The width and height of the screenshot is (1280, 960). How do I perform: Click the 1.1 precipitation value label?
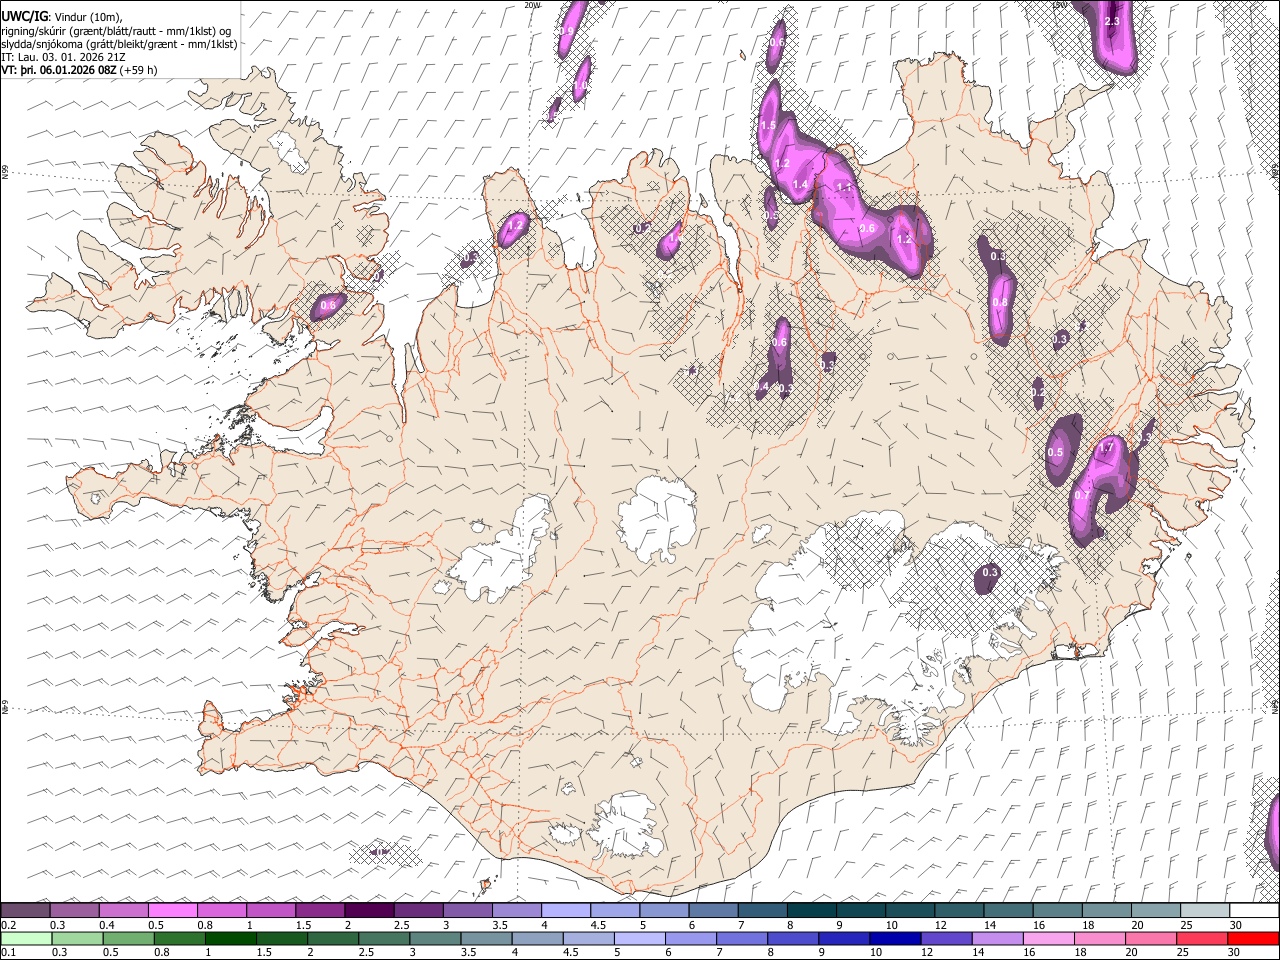(x=843, y=187)
